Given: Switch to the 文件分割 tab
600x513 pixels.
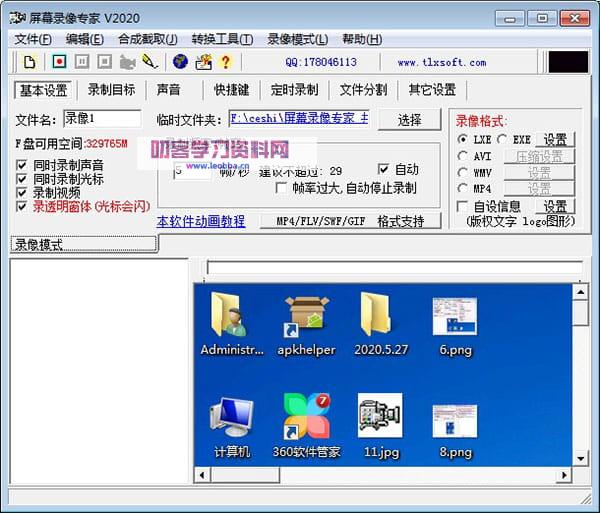Looking at the screenshot, I should pyautogui.click(x=363, y=90).
